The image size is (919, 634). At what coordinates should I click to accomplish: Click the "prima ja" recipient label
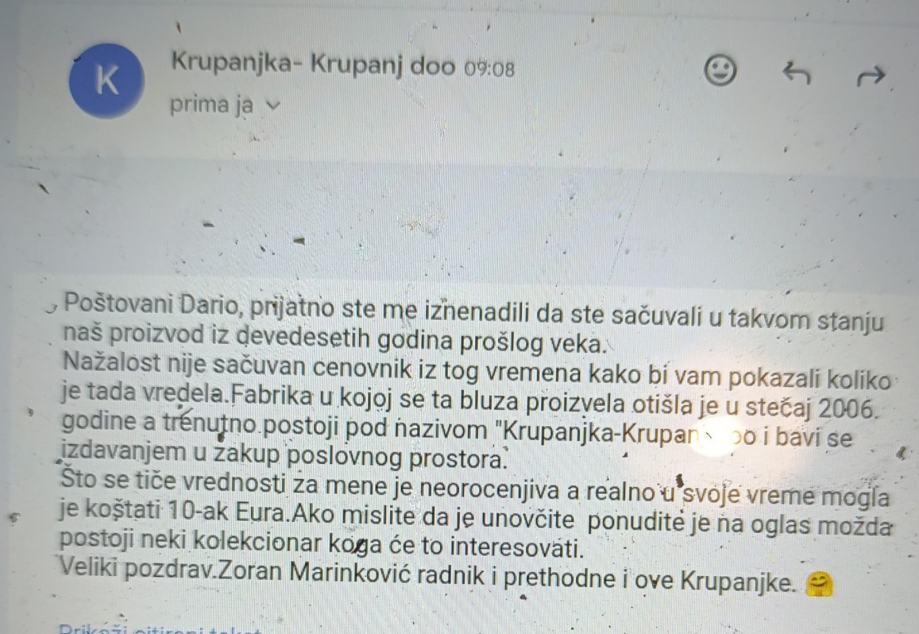(x=212, y=105)
